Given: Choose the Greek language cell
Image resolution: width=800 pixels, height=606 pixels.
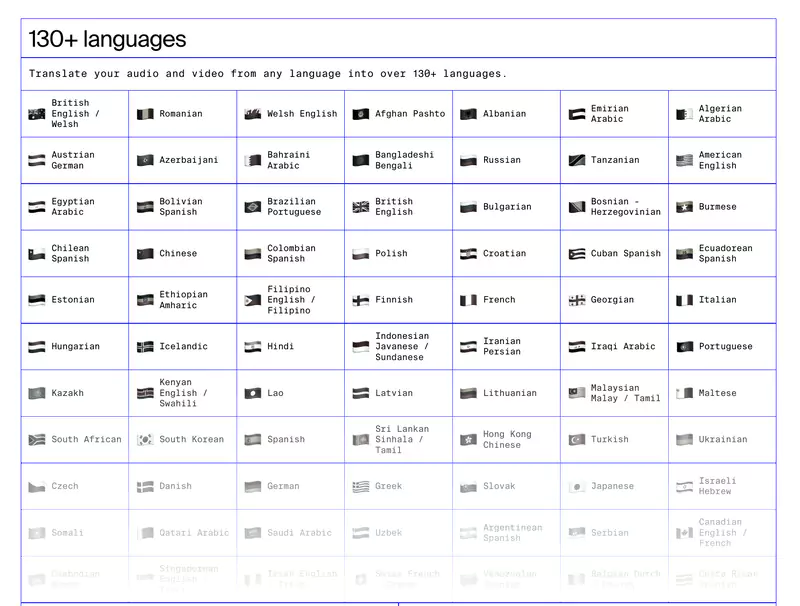Looking at the screenshot, I should [x=397, y=486].
